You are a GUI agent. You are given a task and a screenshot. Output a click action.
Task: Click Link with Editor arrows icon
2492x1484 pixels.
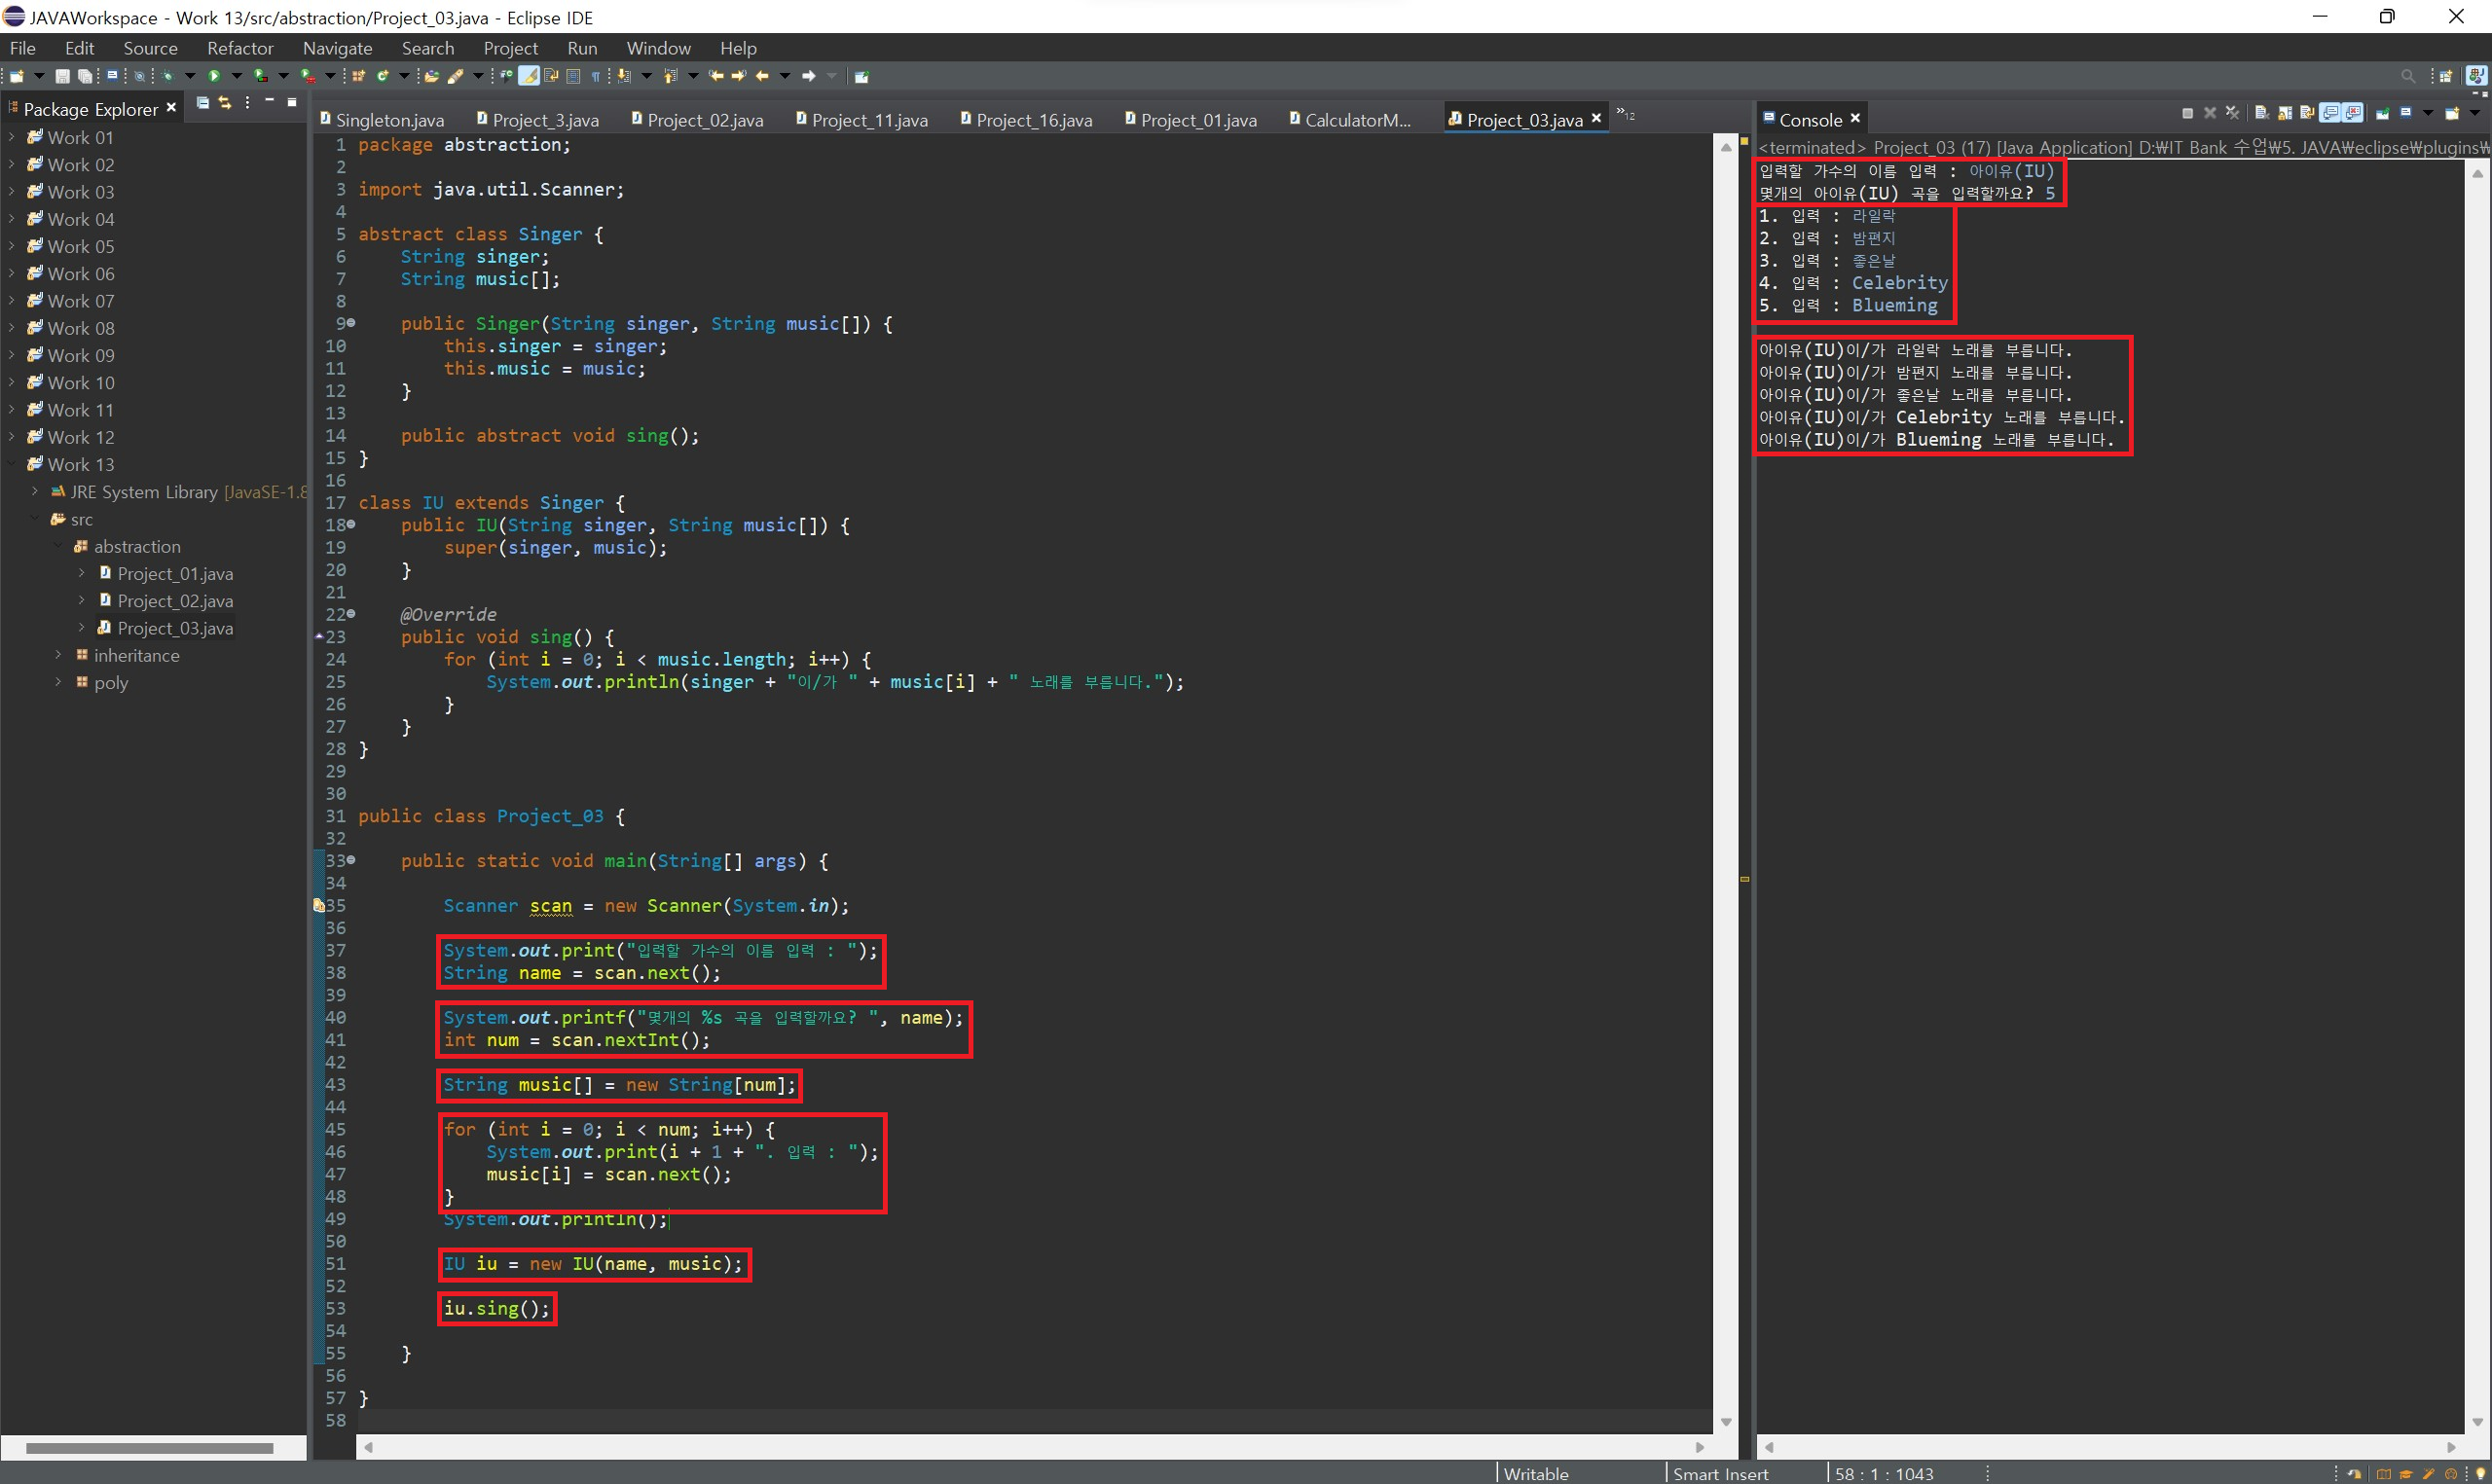coord(225,103)
